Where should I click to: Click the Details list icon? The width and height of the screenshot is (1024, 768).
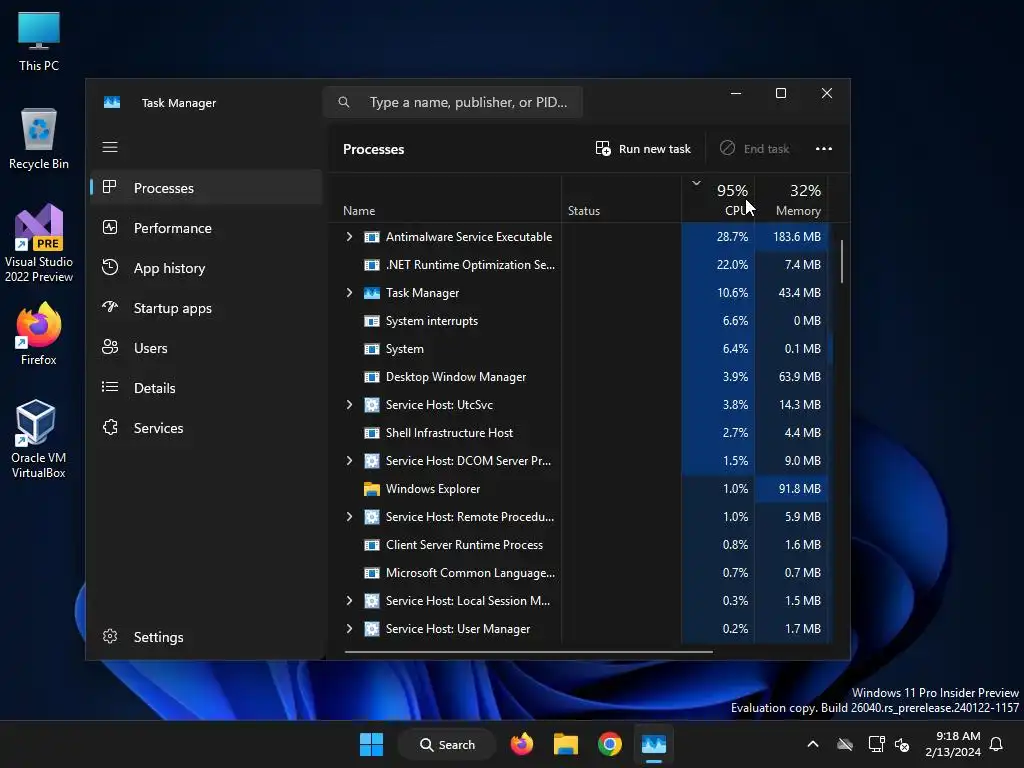pos(110,387)
